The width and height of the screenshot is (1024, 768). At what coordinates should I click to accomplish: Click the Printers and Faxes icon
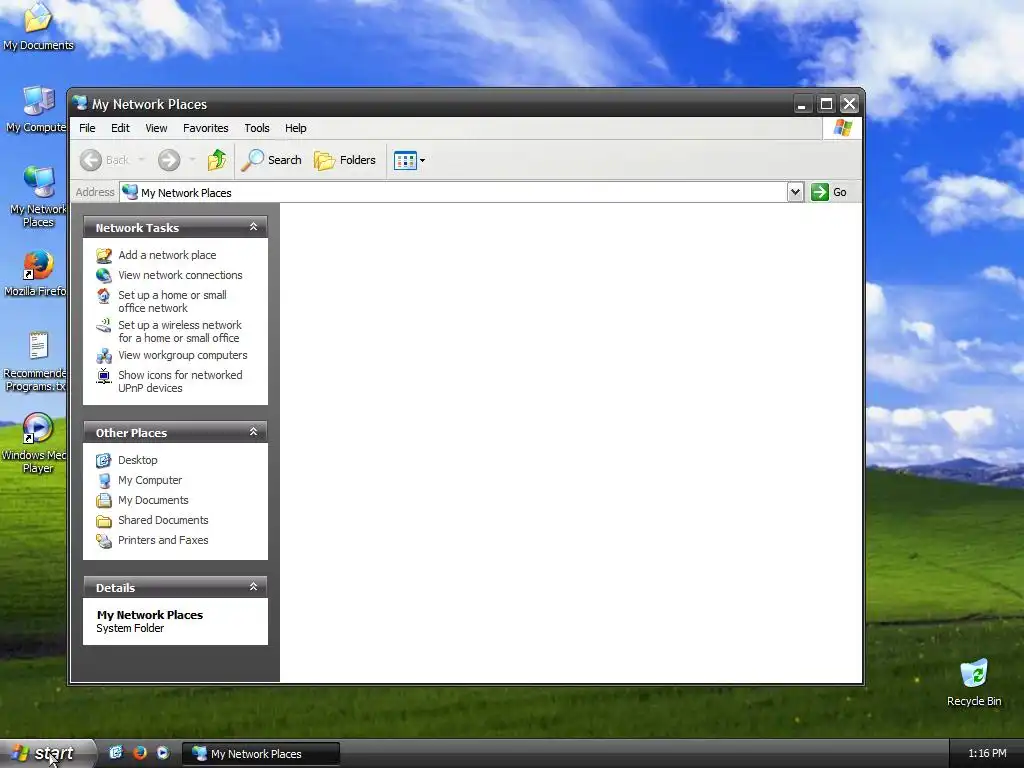tap(104, 541)
